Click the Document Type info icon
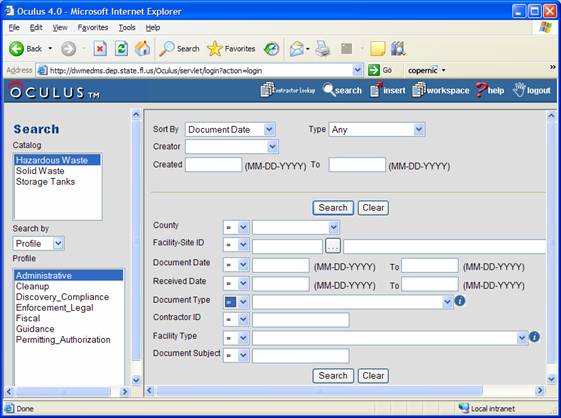The height and width of the screenshot is (418, 561). (460, 301)
